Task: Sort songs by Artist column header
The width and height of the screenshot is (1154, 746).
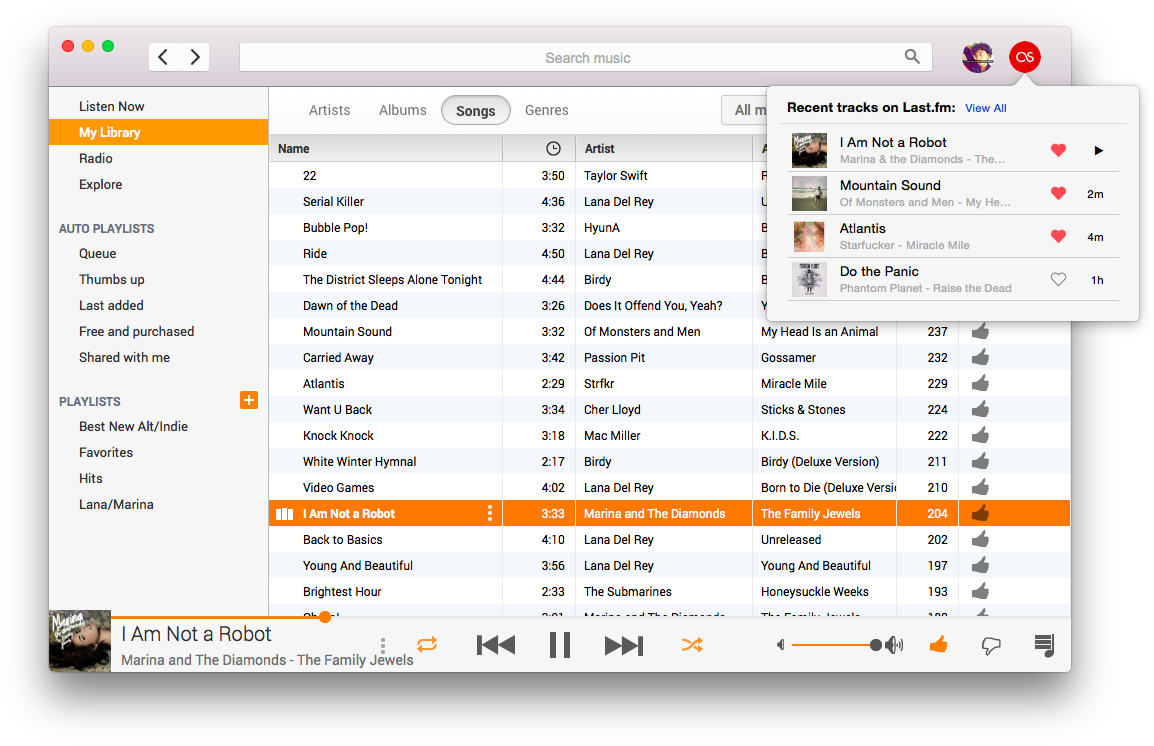Action: (x=664, y=149)
